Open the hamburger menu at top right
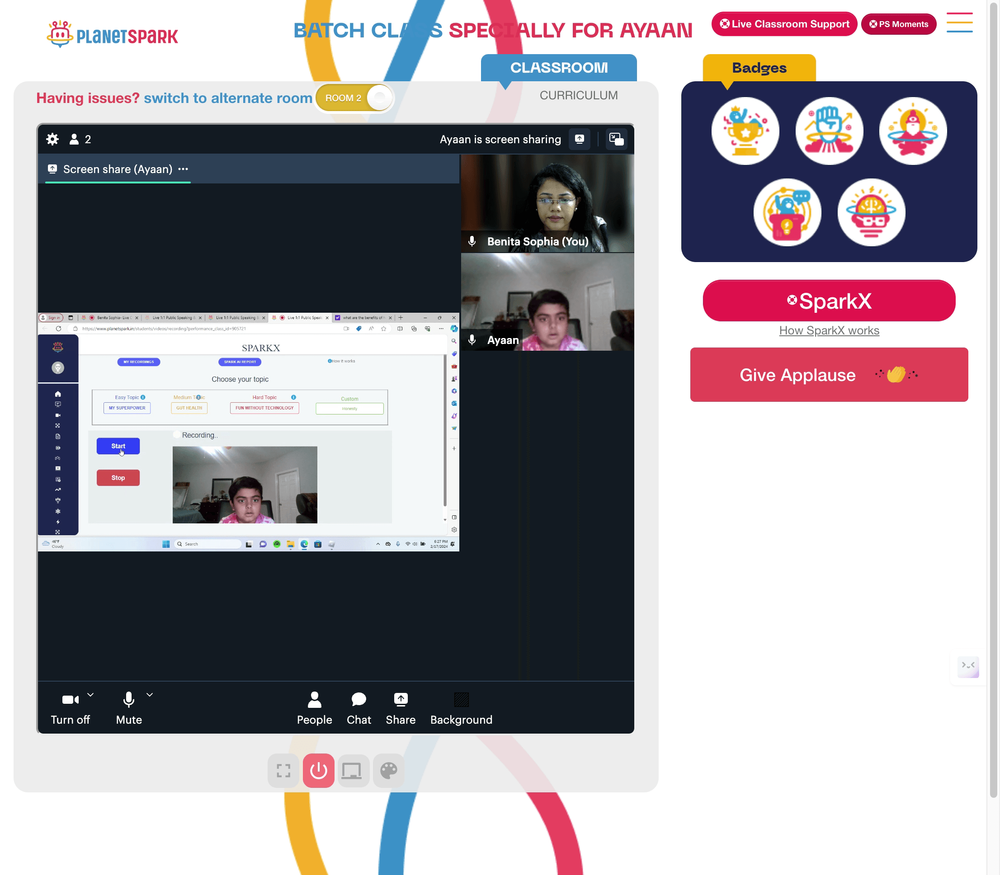Viewport: 1000px width, 875px height. click(959, 23)
